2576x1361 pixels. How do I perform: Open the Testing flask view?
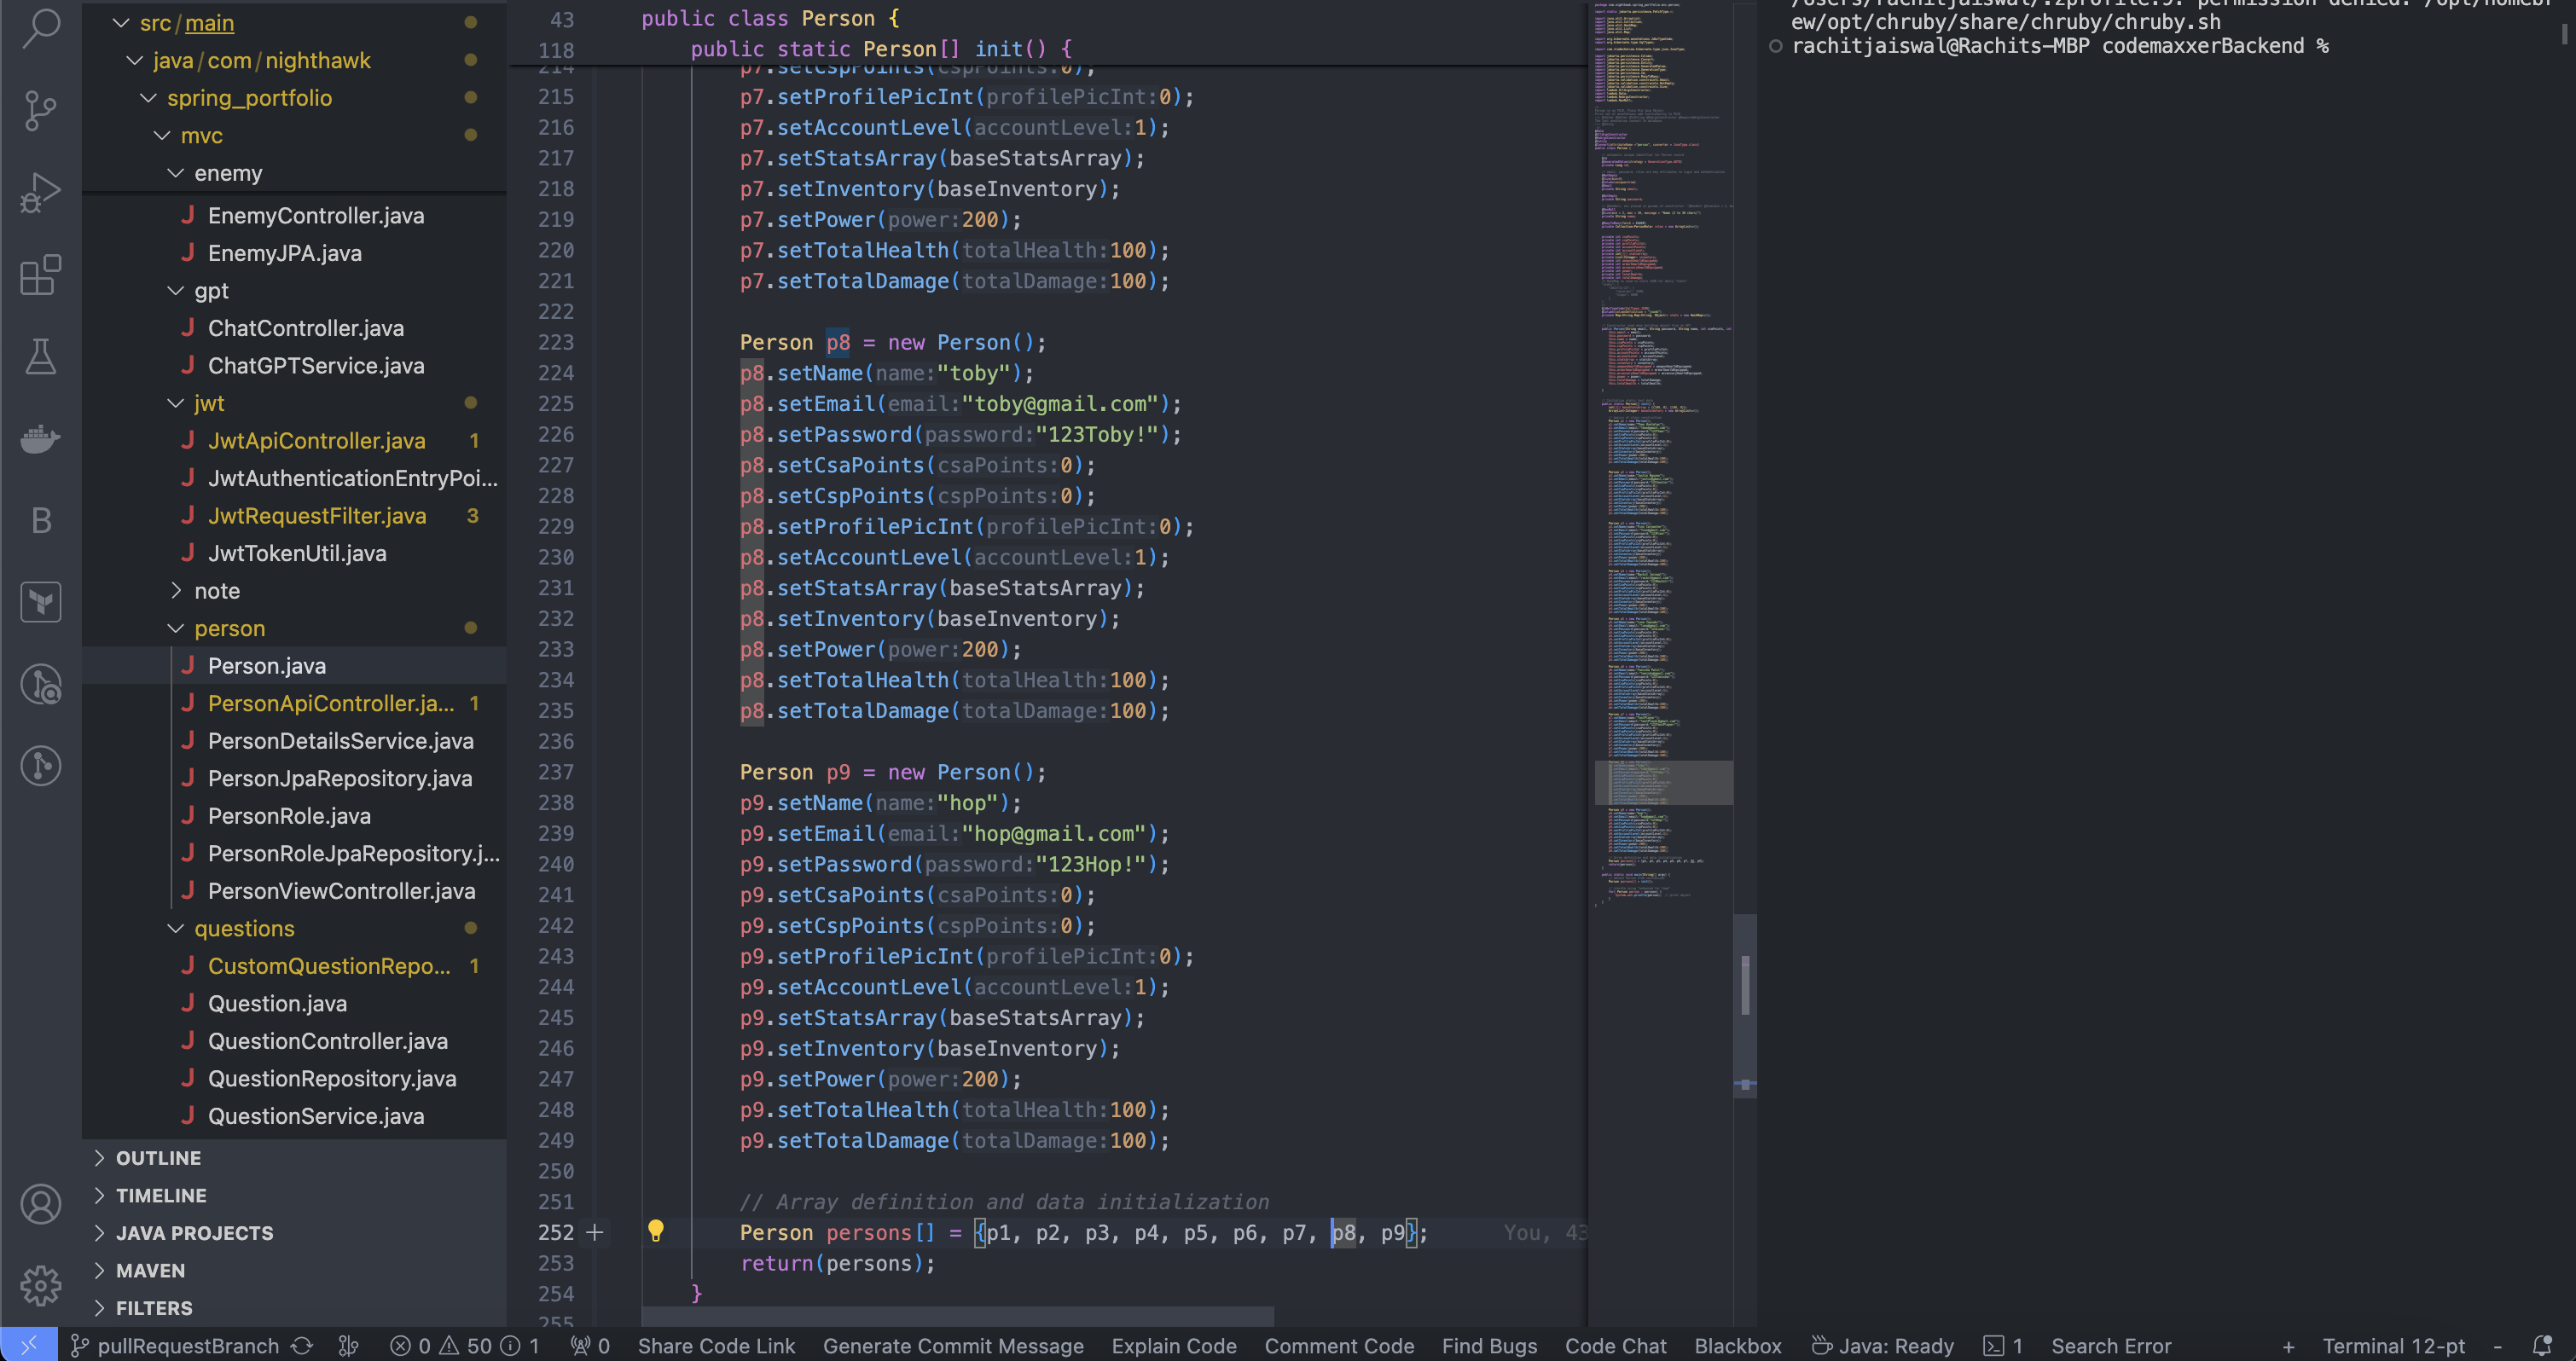click(41, 357)
